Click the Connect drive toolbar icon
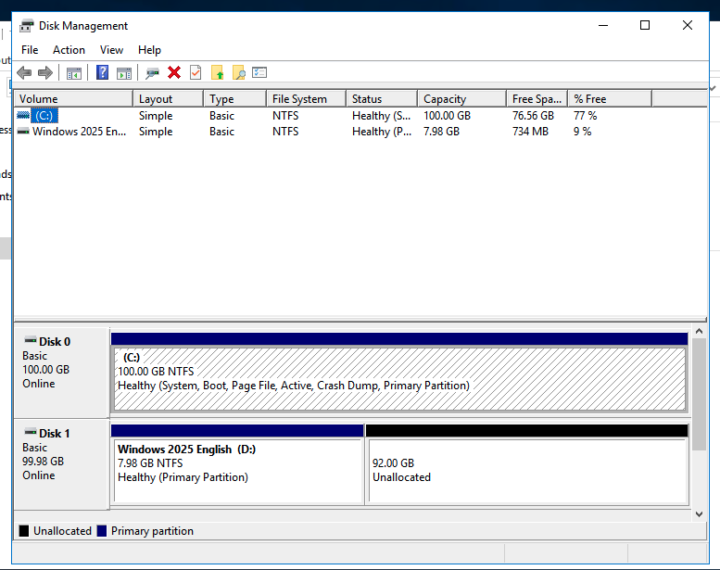720x570 pixels. (152, 73)
